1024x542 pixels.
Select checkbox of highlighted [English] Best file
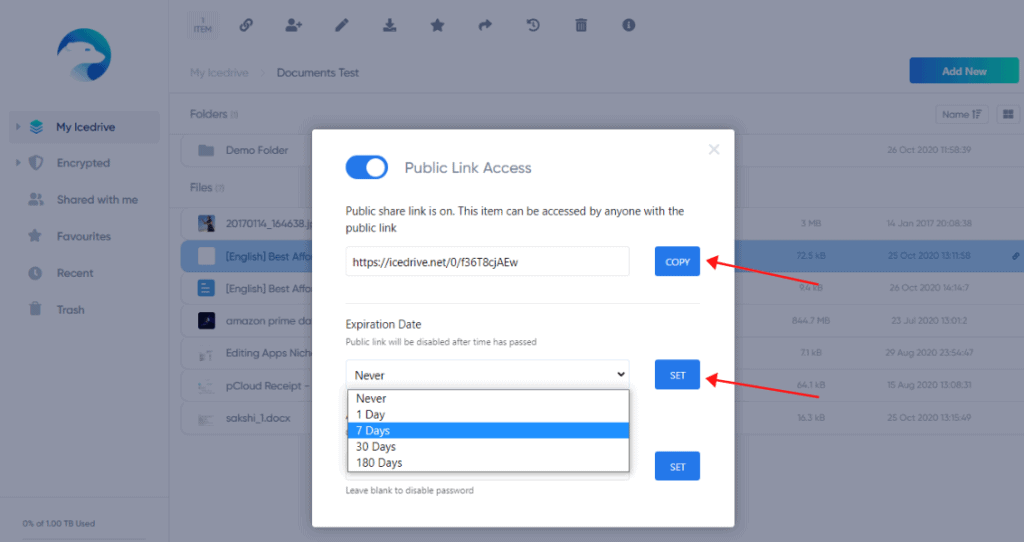[x=206, y=256]
